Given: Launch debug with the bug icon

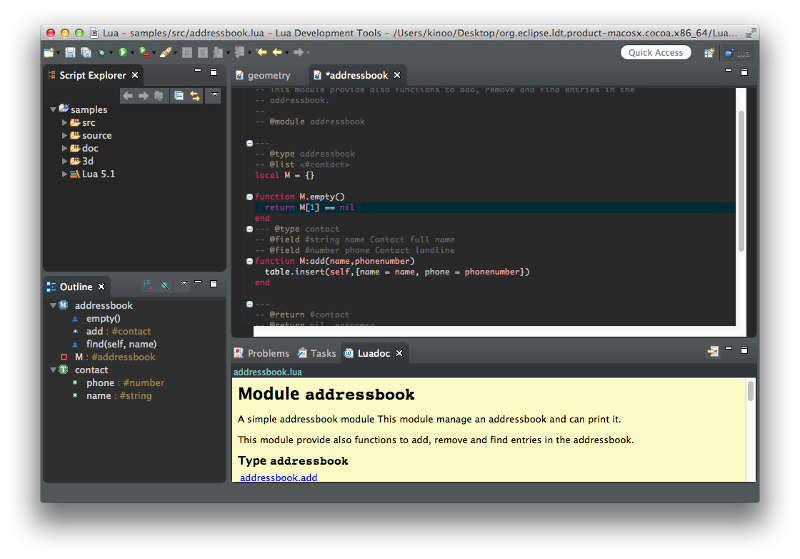Looking at the screenshot, I should click(102, 53).
